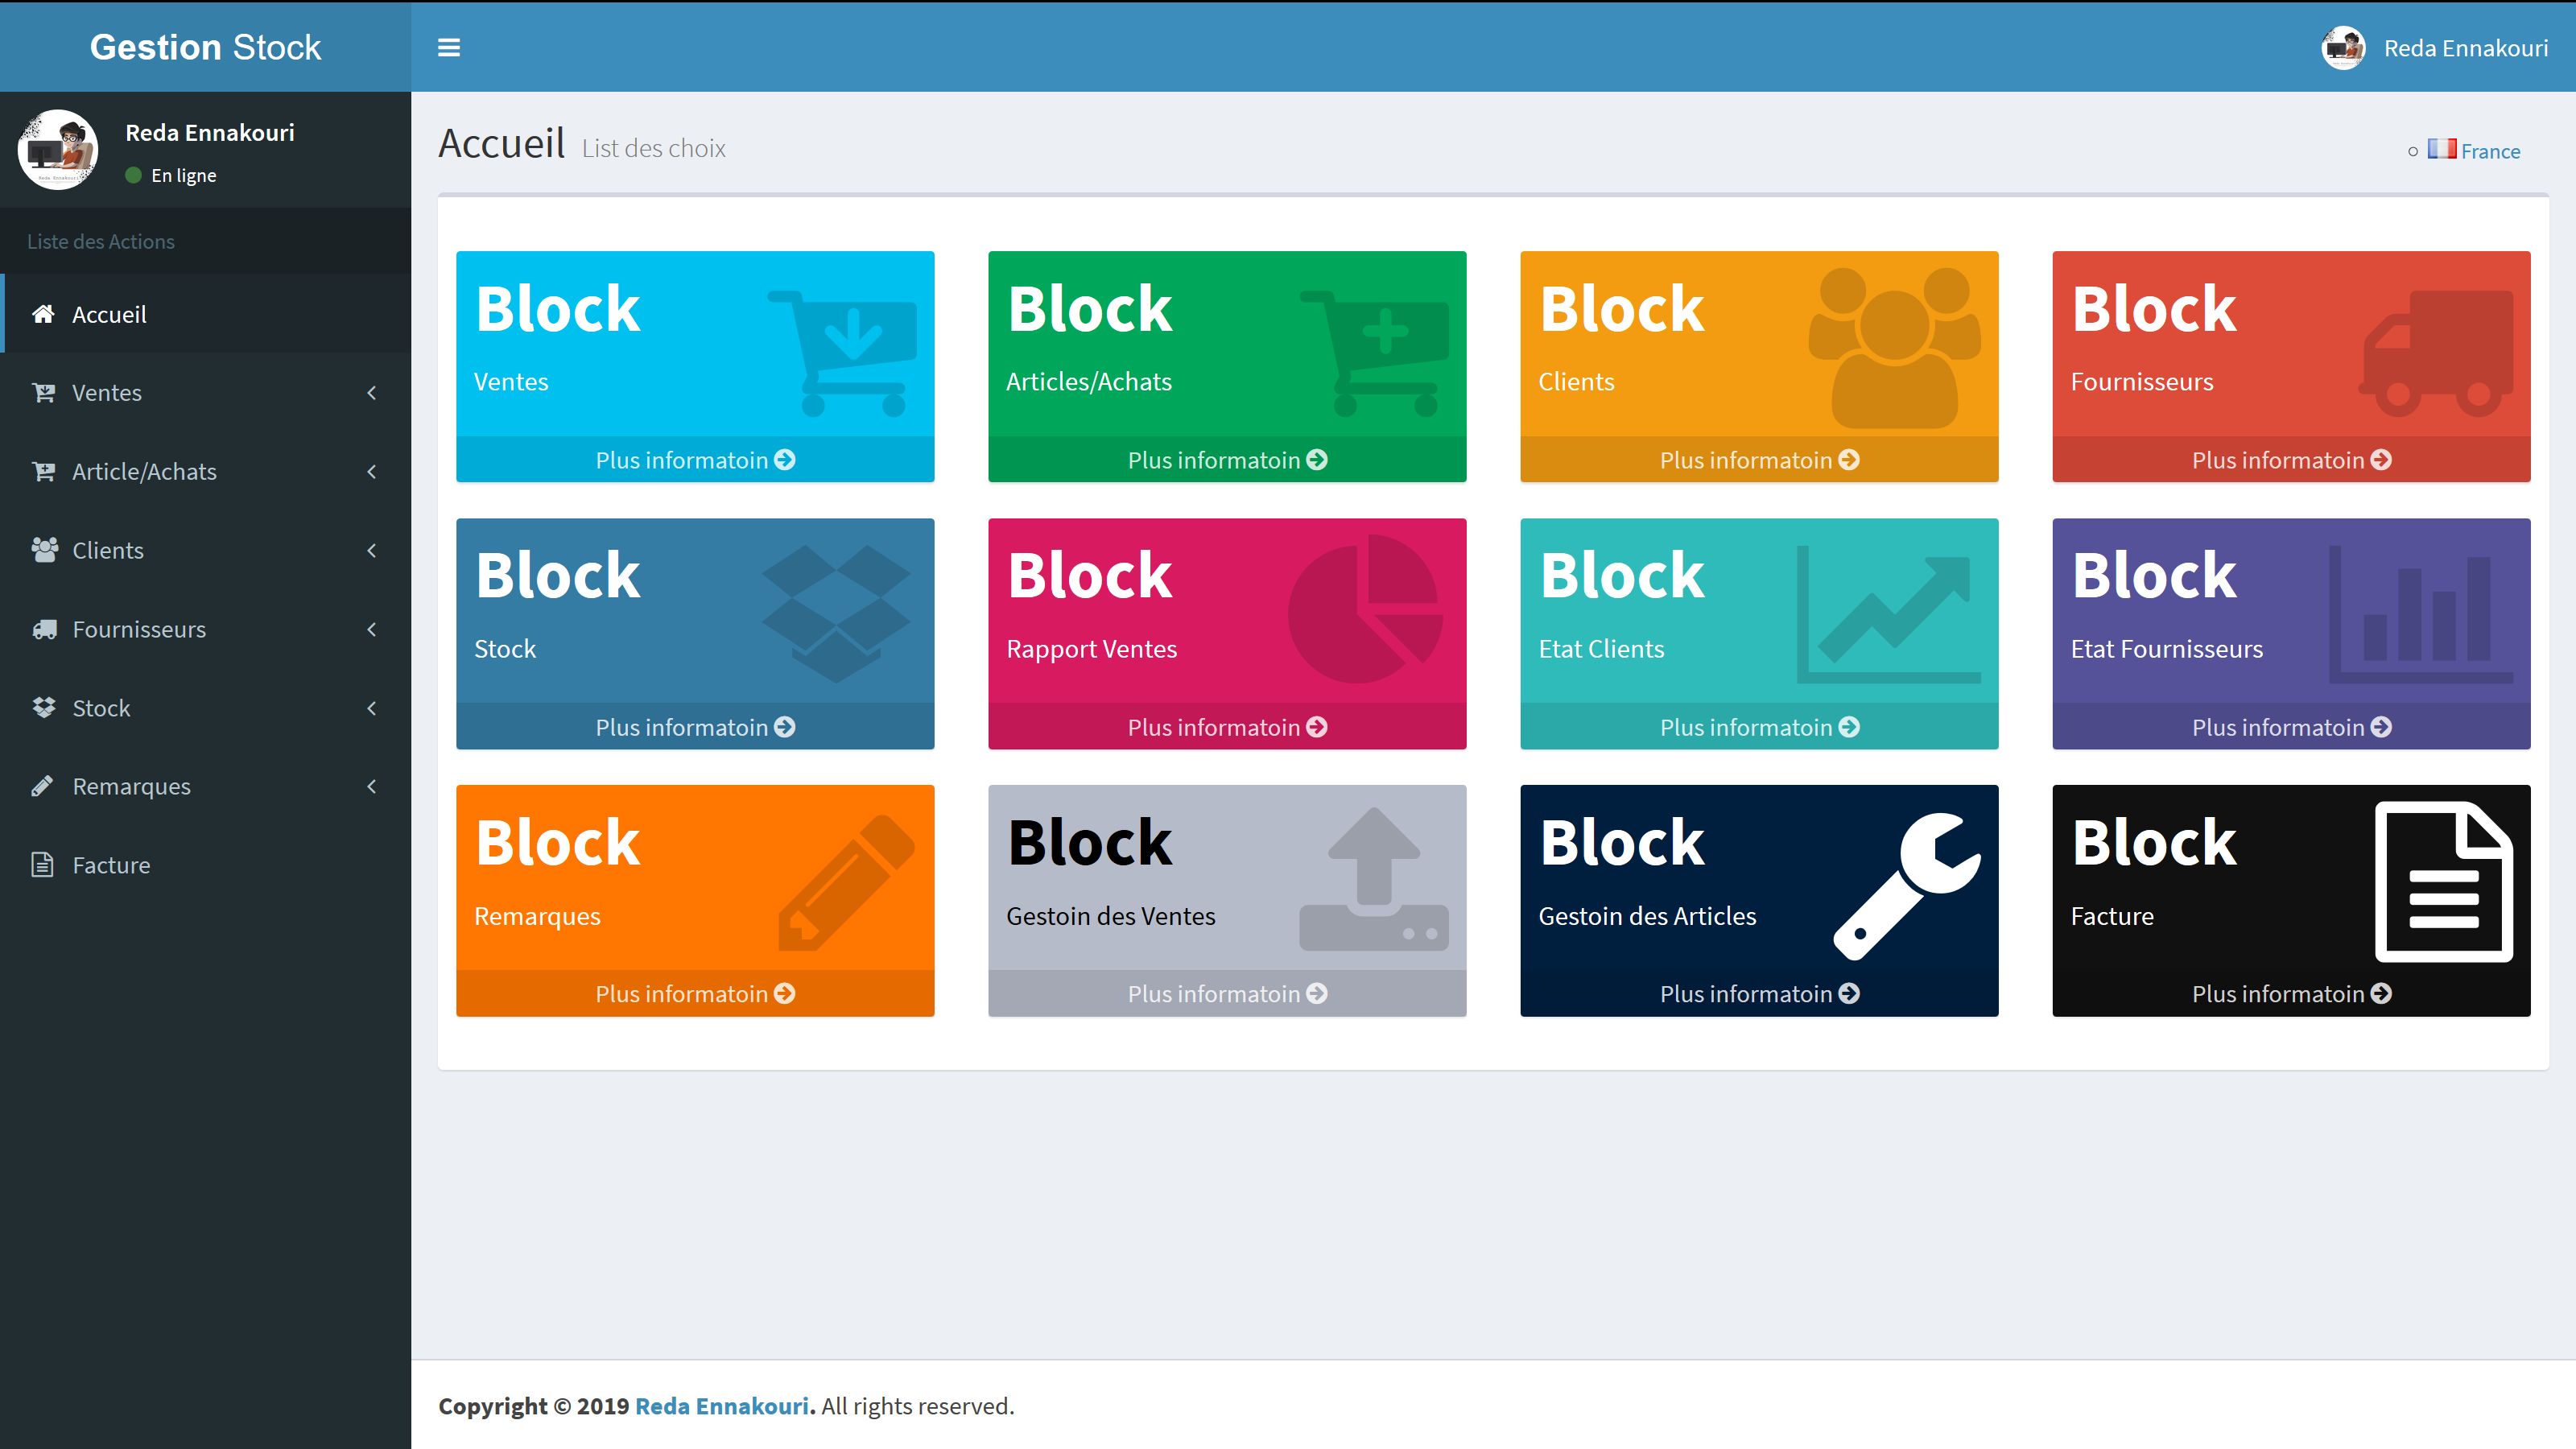Open the Facture menu item

pos(111,864)
